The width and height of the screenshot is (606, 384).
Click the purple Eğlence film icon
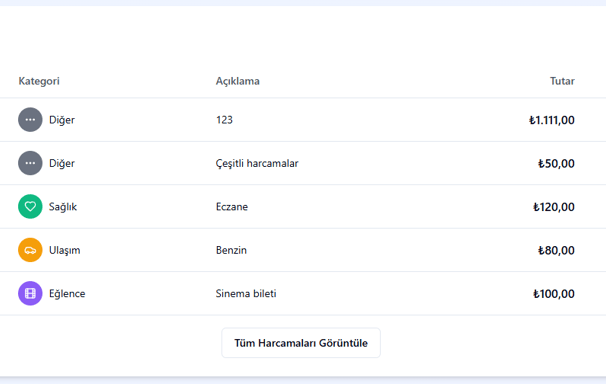[x=30, y=293]
